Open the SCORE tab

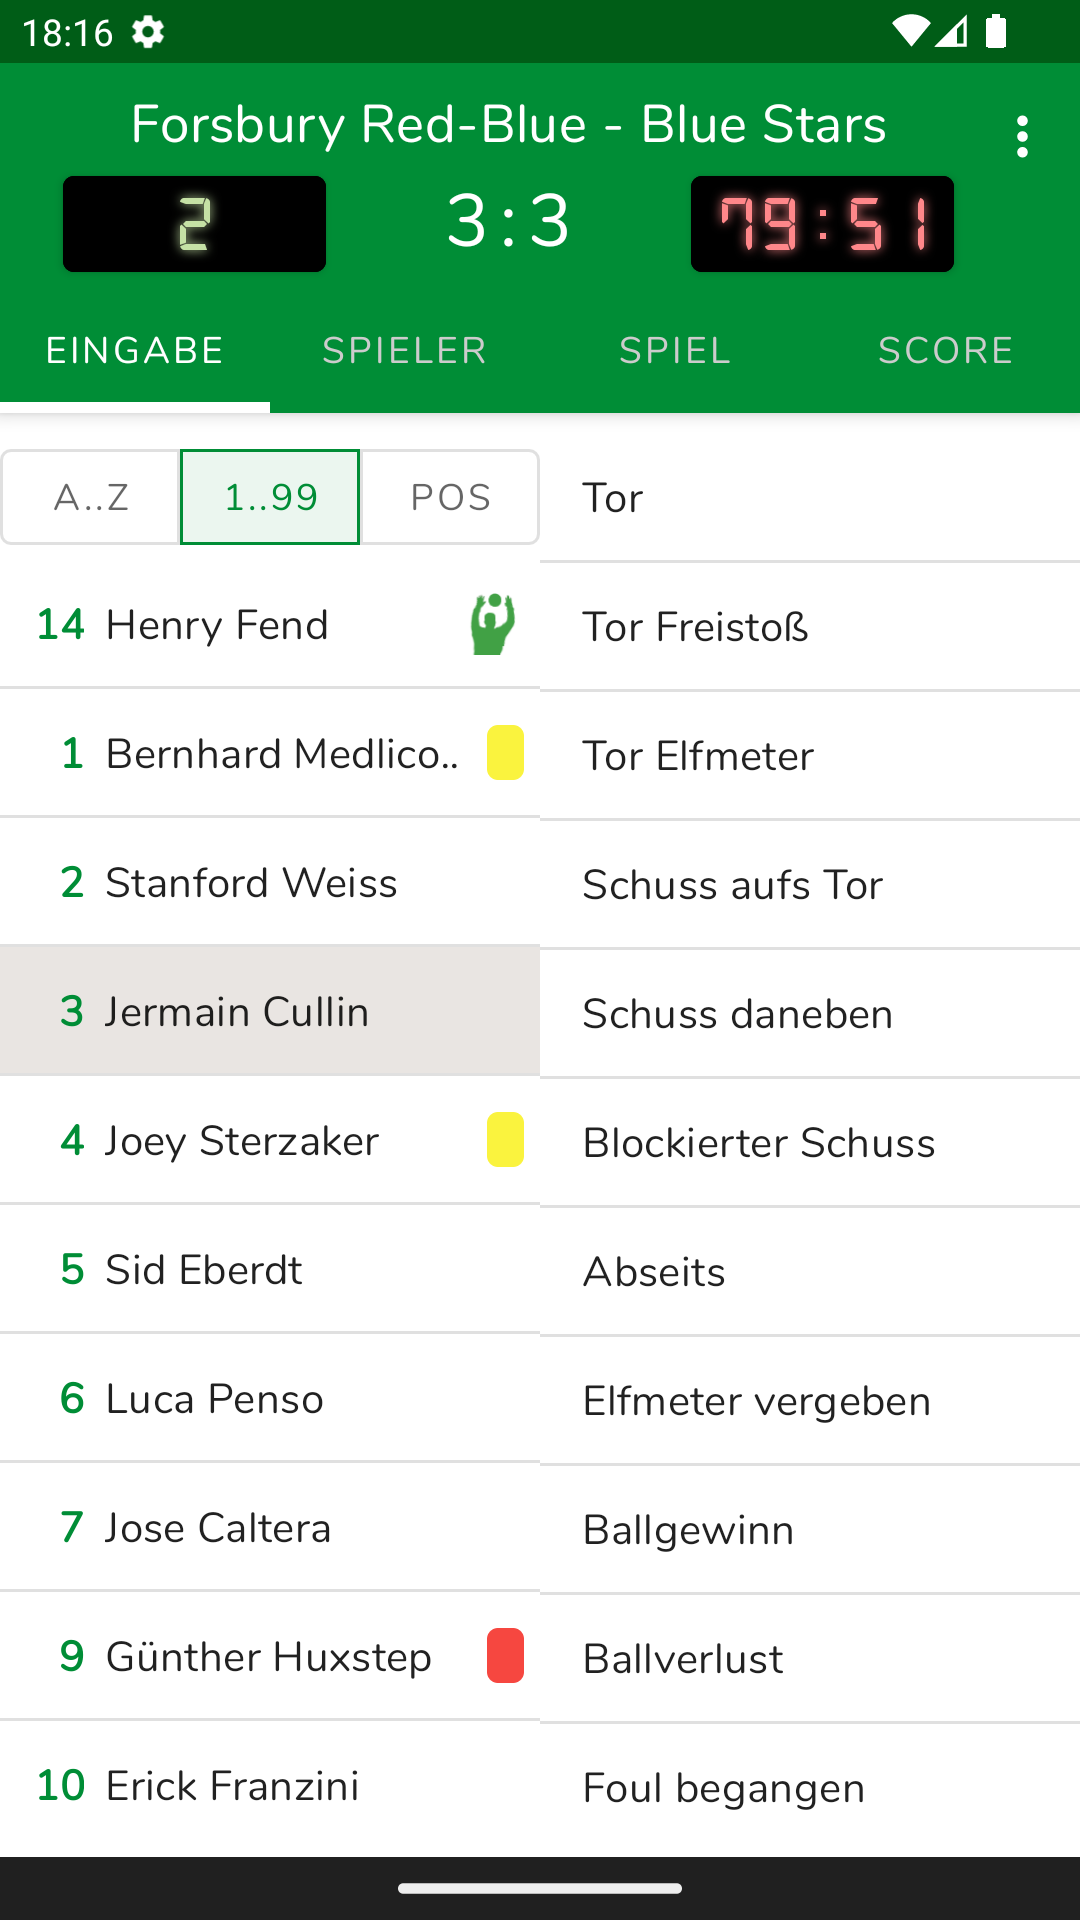pos(945,351)
